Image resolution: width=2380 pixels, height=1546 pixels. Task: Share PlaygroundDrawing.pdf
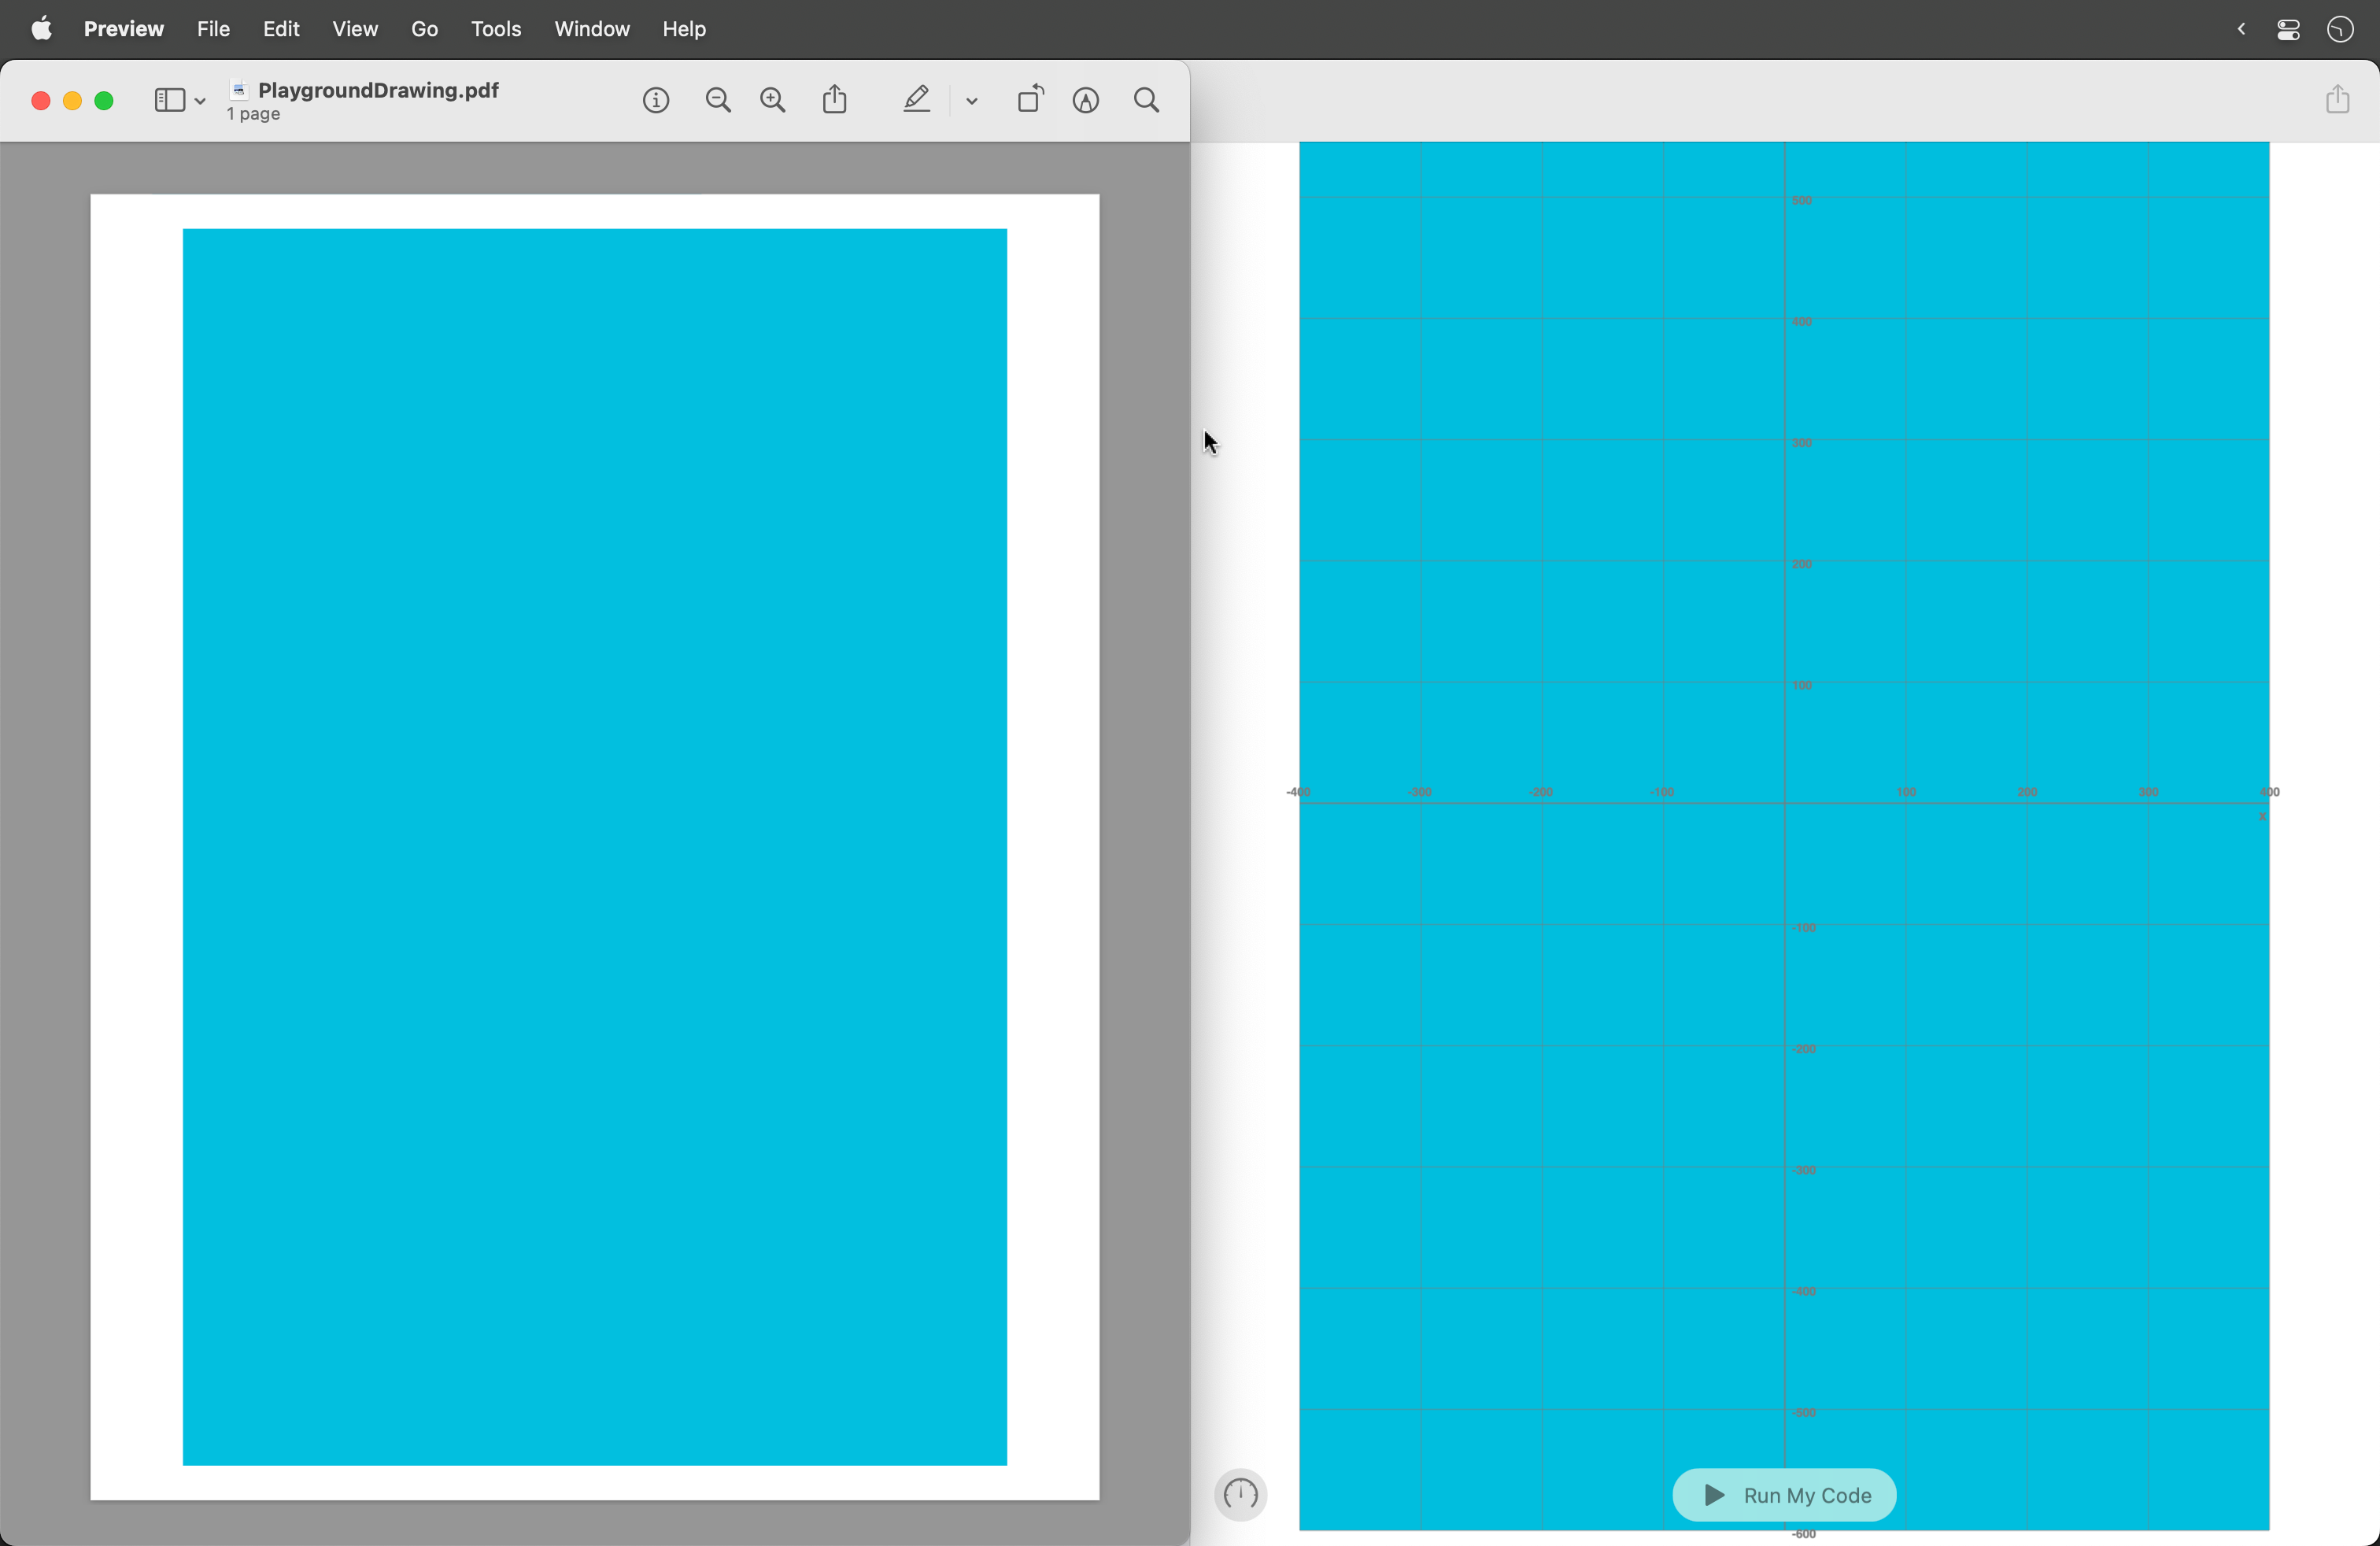click(835, 100)
